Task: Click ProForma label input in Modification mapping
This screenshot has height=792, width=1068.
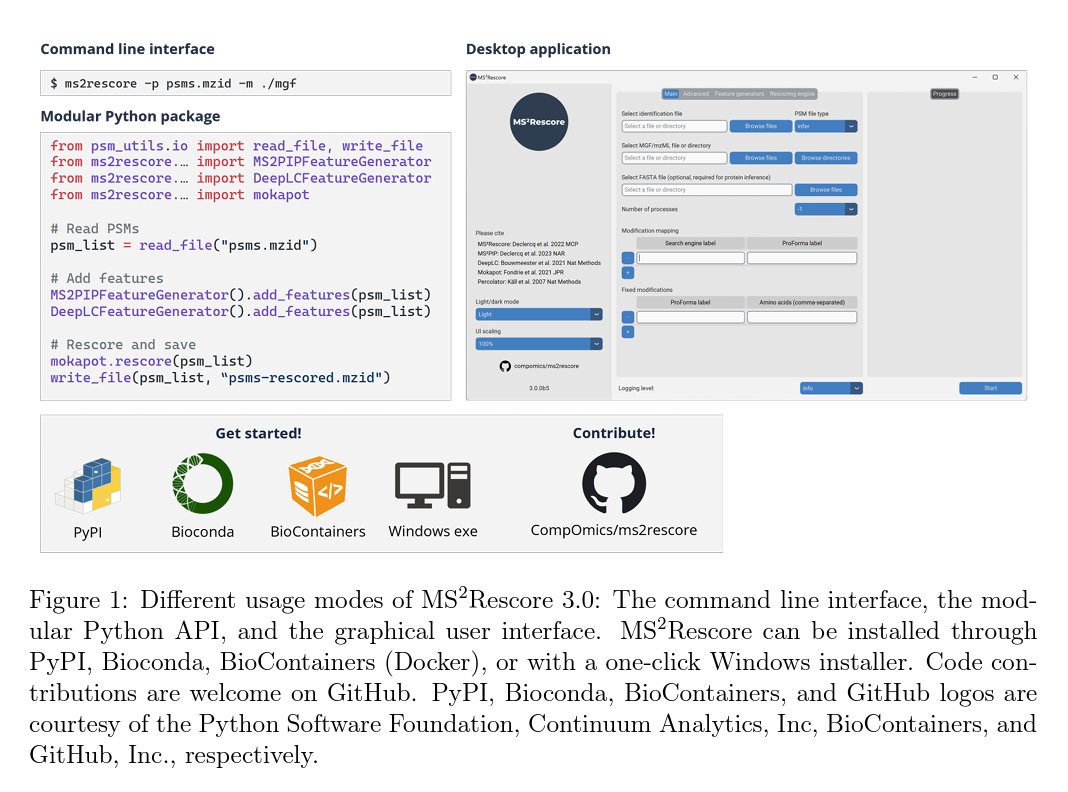Action: tap(802, 258)
